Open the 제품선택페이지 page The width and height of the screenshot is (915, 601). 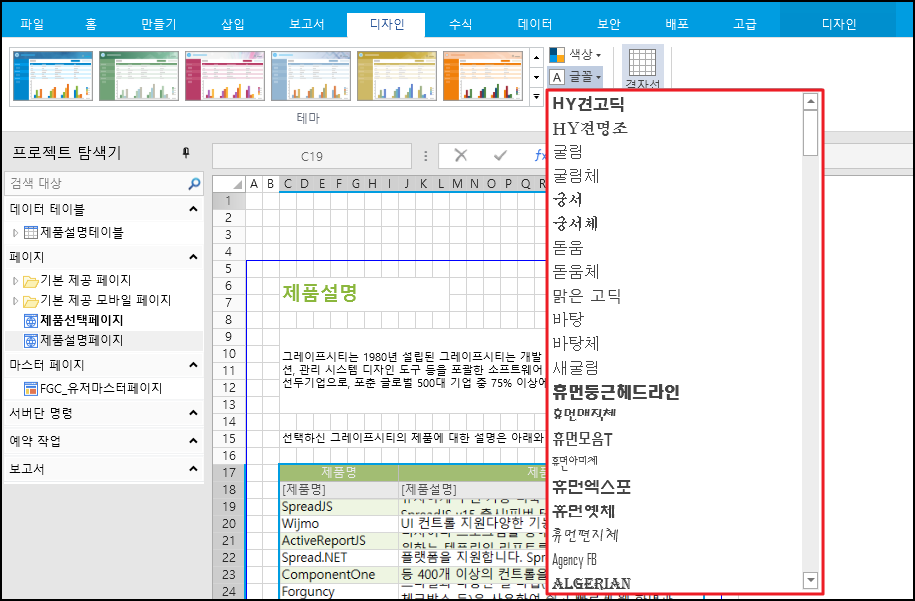coord(81,320)
